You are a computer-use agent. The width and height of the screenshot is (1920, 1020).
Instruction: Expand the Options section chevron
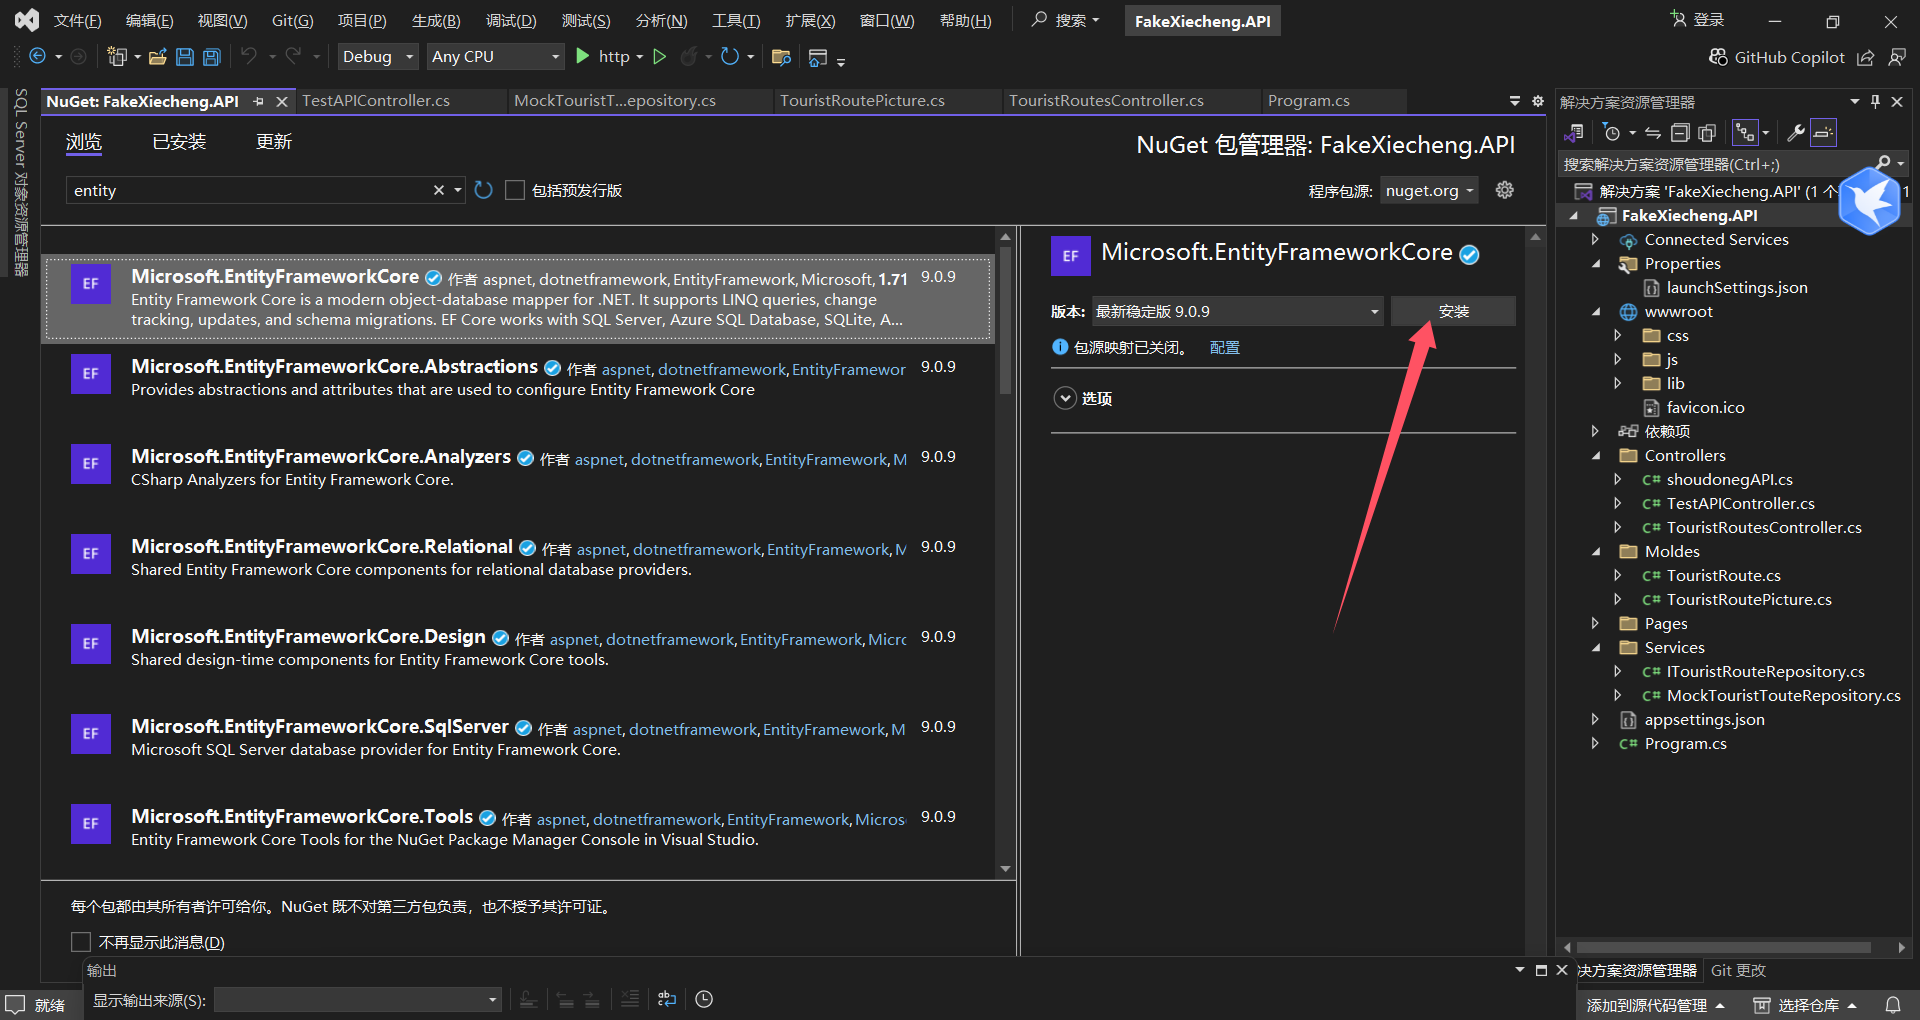[x=1065, y=398]
